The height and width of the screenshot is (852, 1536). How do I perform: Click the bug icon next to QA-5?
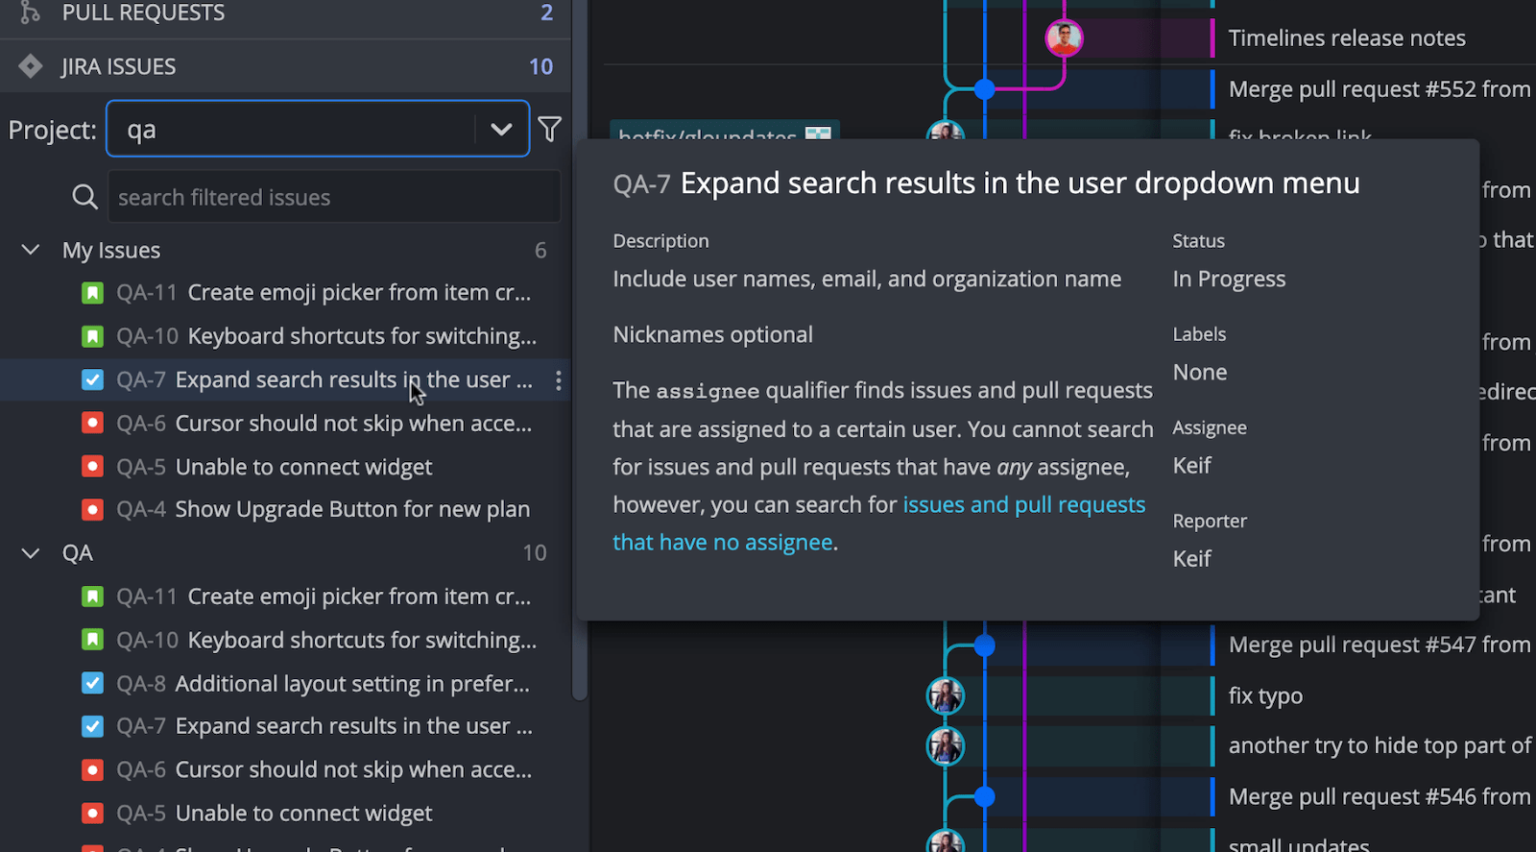(92, 466)
